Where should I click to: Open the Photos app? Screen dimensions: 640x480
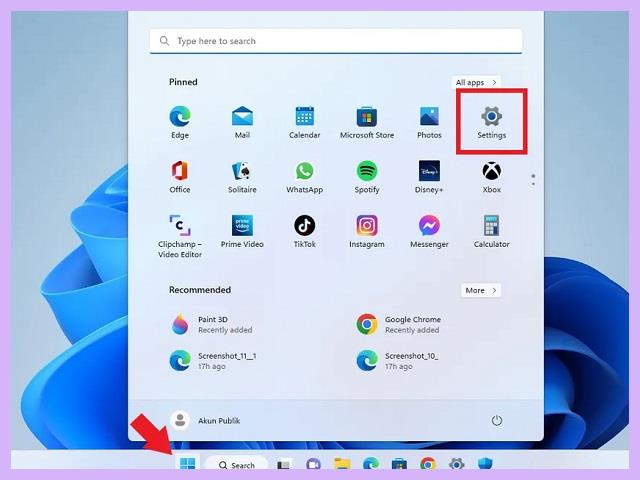pyautogui.click(x=429, y=122)
